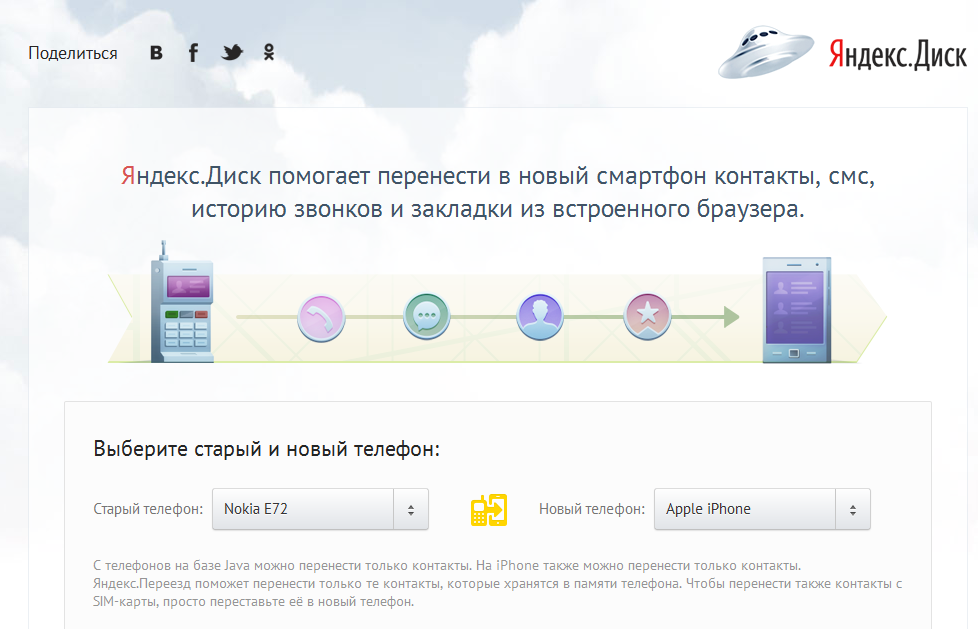The height and width of the screenshot is (629, 978).
Task: Open the Apple iPhone new phone dropdown
Action: [744, 509]
